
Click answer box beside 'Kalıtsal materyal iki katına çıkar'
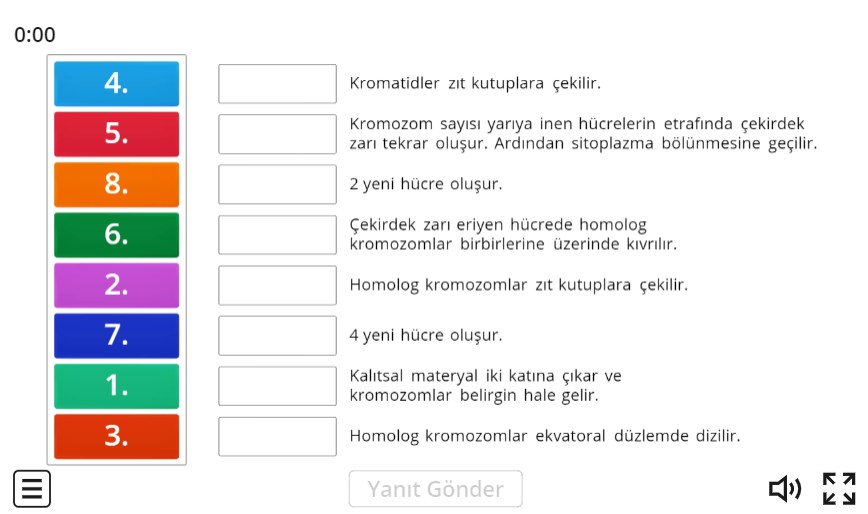[x=277, y=386]
